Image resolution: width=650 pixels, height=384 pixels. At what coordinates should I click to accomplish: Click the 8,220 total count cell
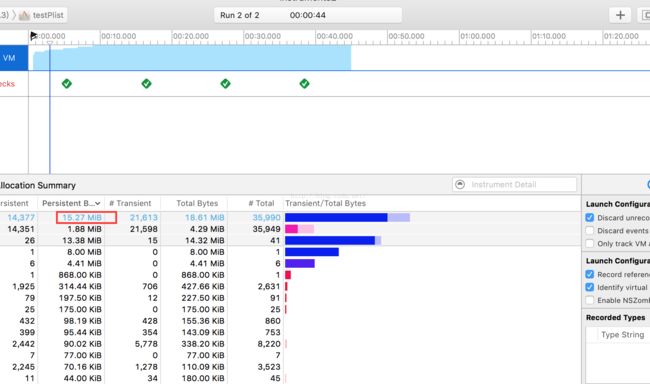(269, 344)
